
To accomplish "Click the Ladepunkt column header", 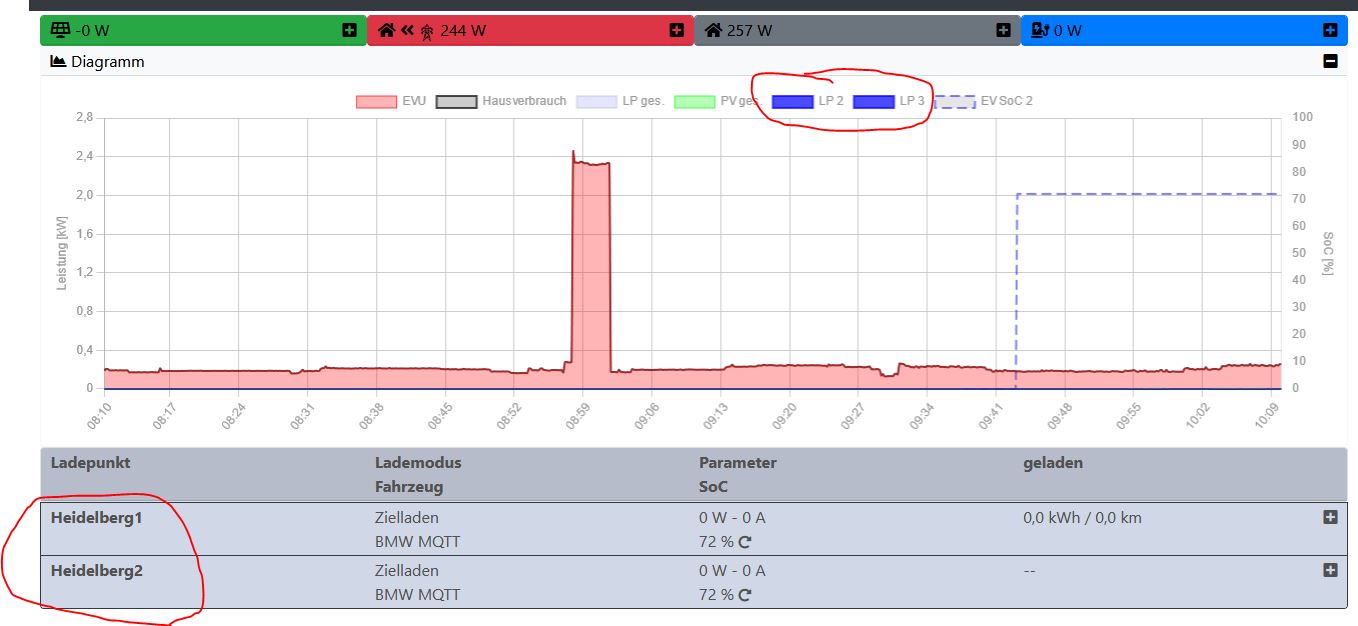I will [91, 462].
